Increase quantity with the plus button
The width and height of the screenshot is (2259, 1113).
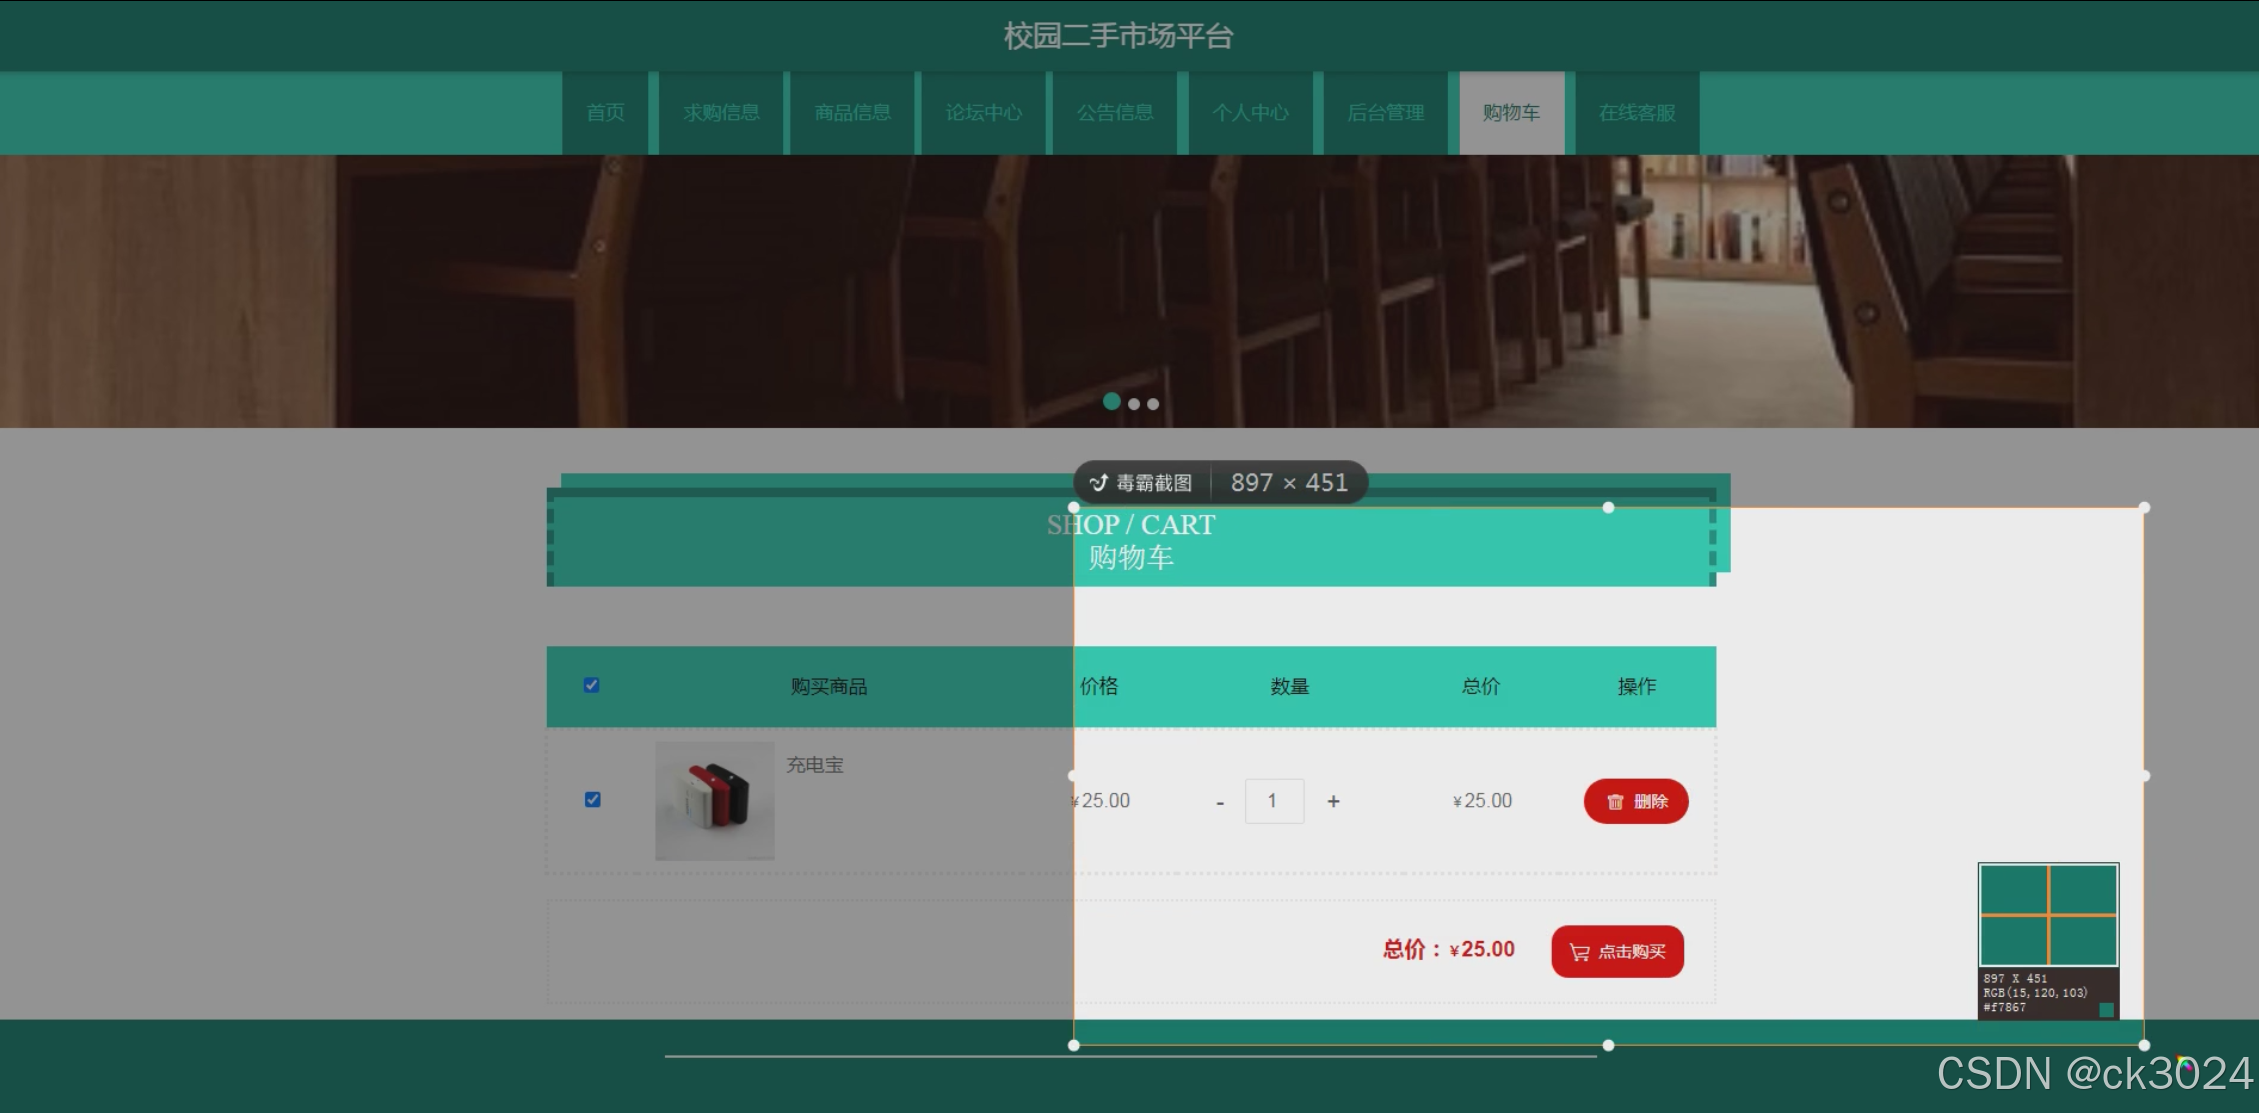(1333, 801)
